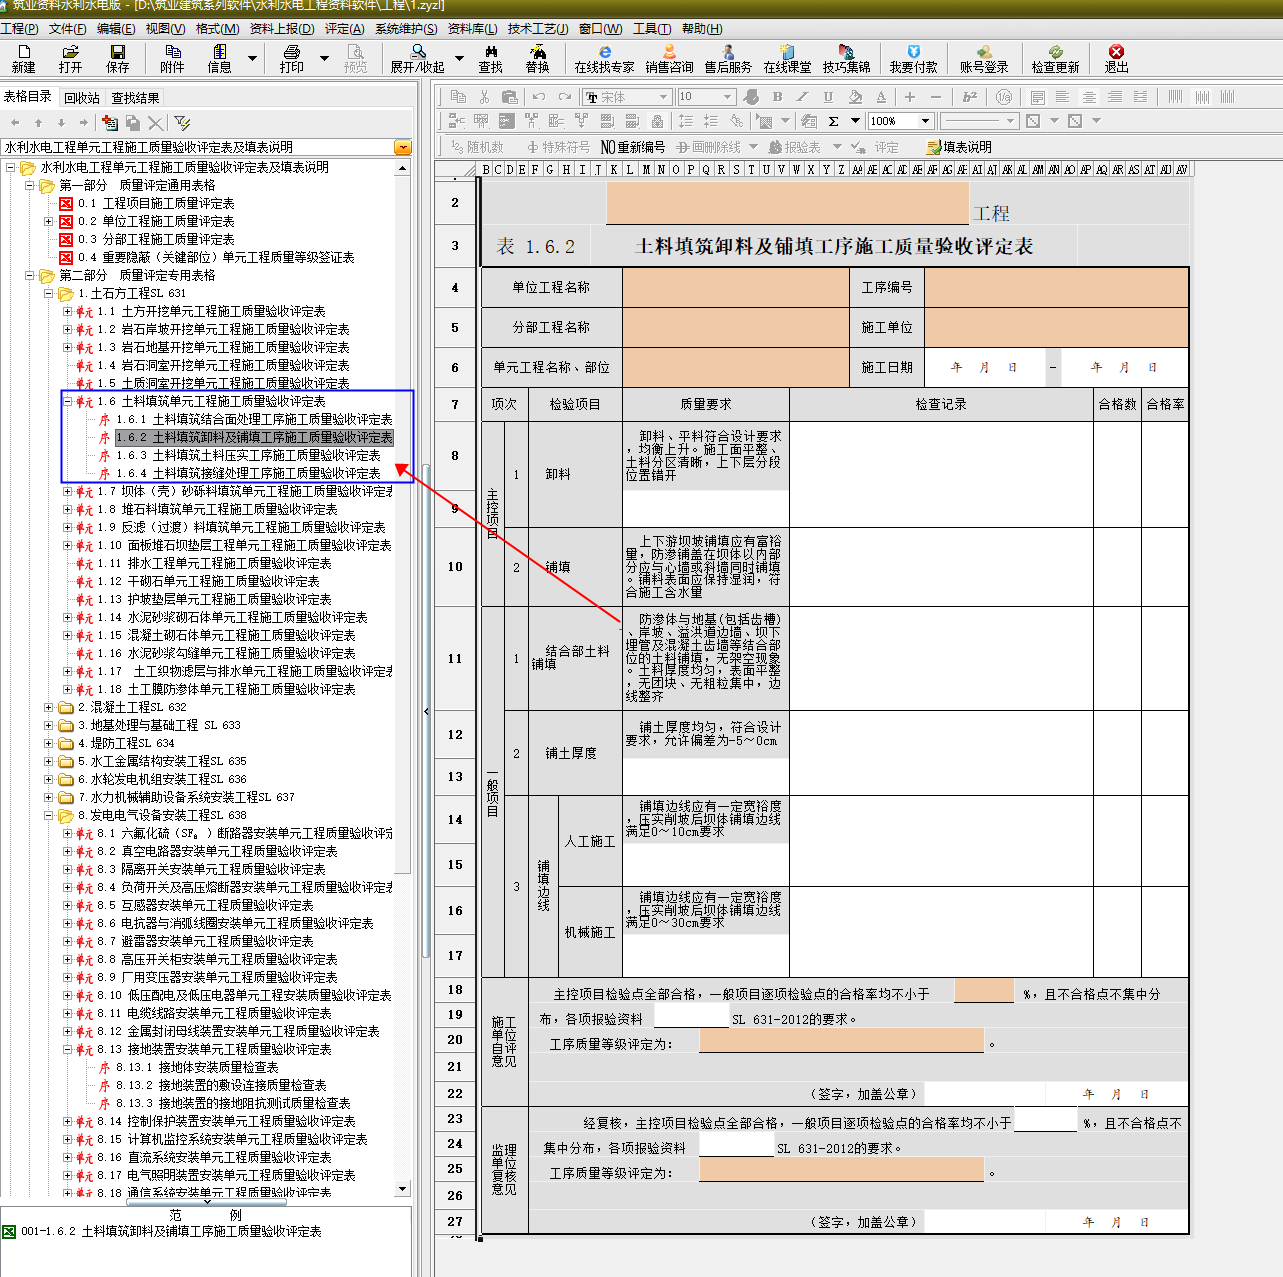Click the 展开/收起 expand-collapse icon
Screen dimensions: 1283x1277
pos(417,59)
